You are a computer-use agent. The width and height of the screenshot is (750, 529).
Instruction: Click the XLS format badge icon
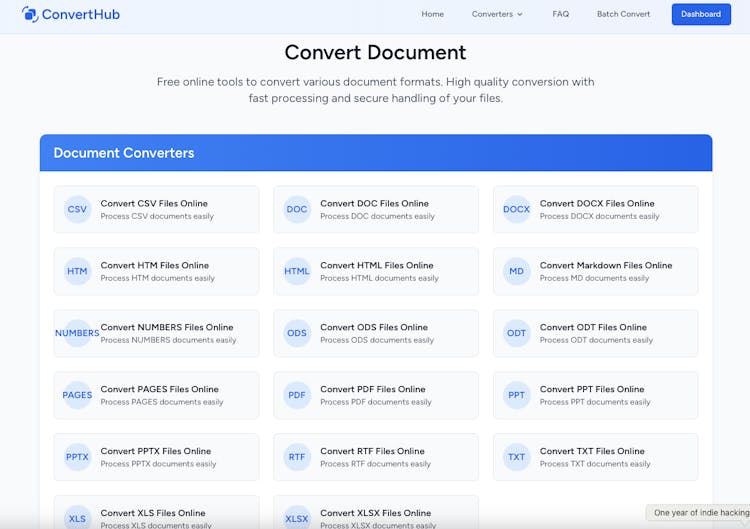pos(77,519)
